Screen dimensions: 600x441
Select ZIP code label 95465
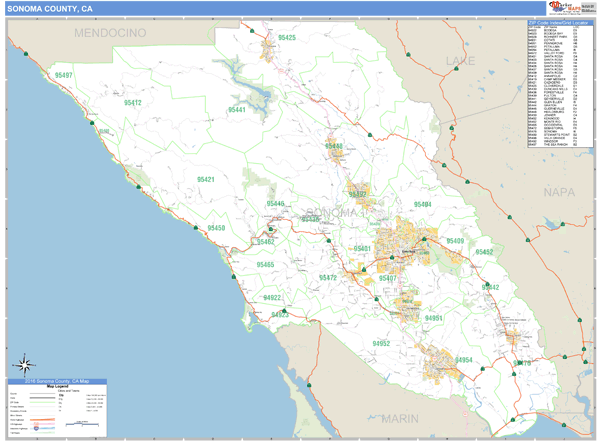(265, 265)
